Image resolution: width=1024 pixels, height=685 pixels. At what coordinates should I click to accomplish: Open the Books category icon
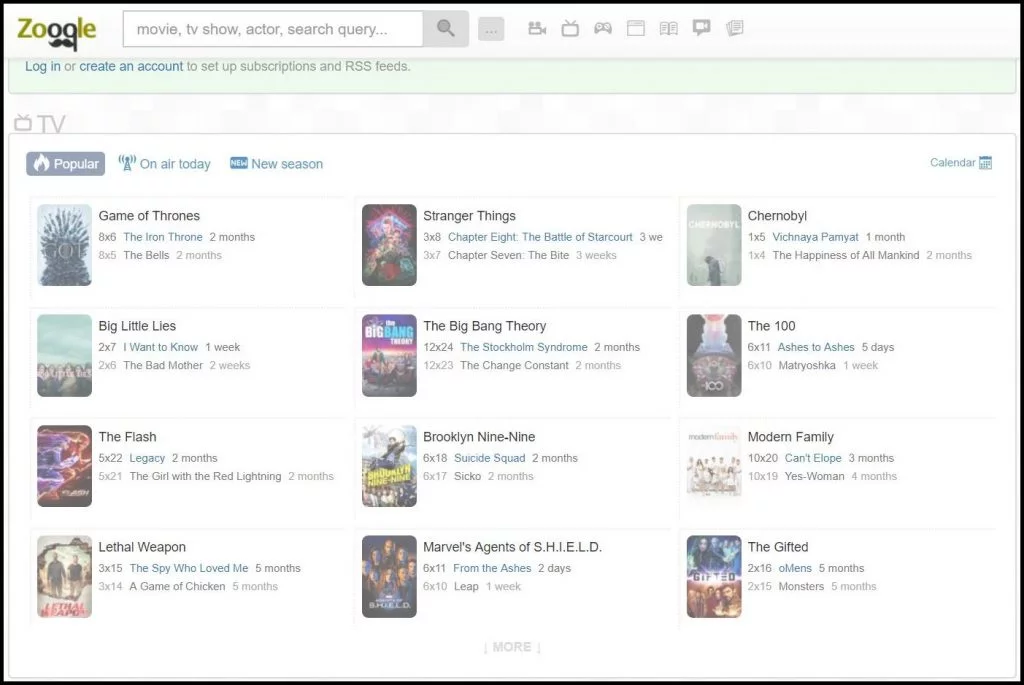click(668, 29)
